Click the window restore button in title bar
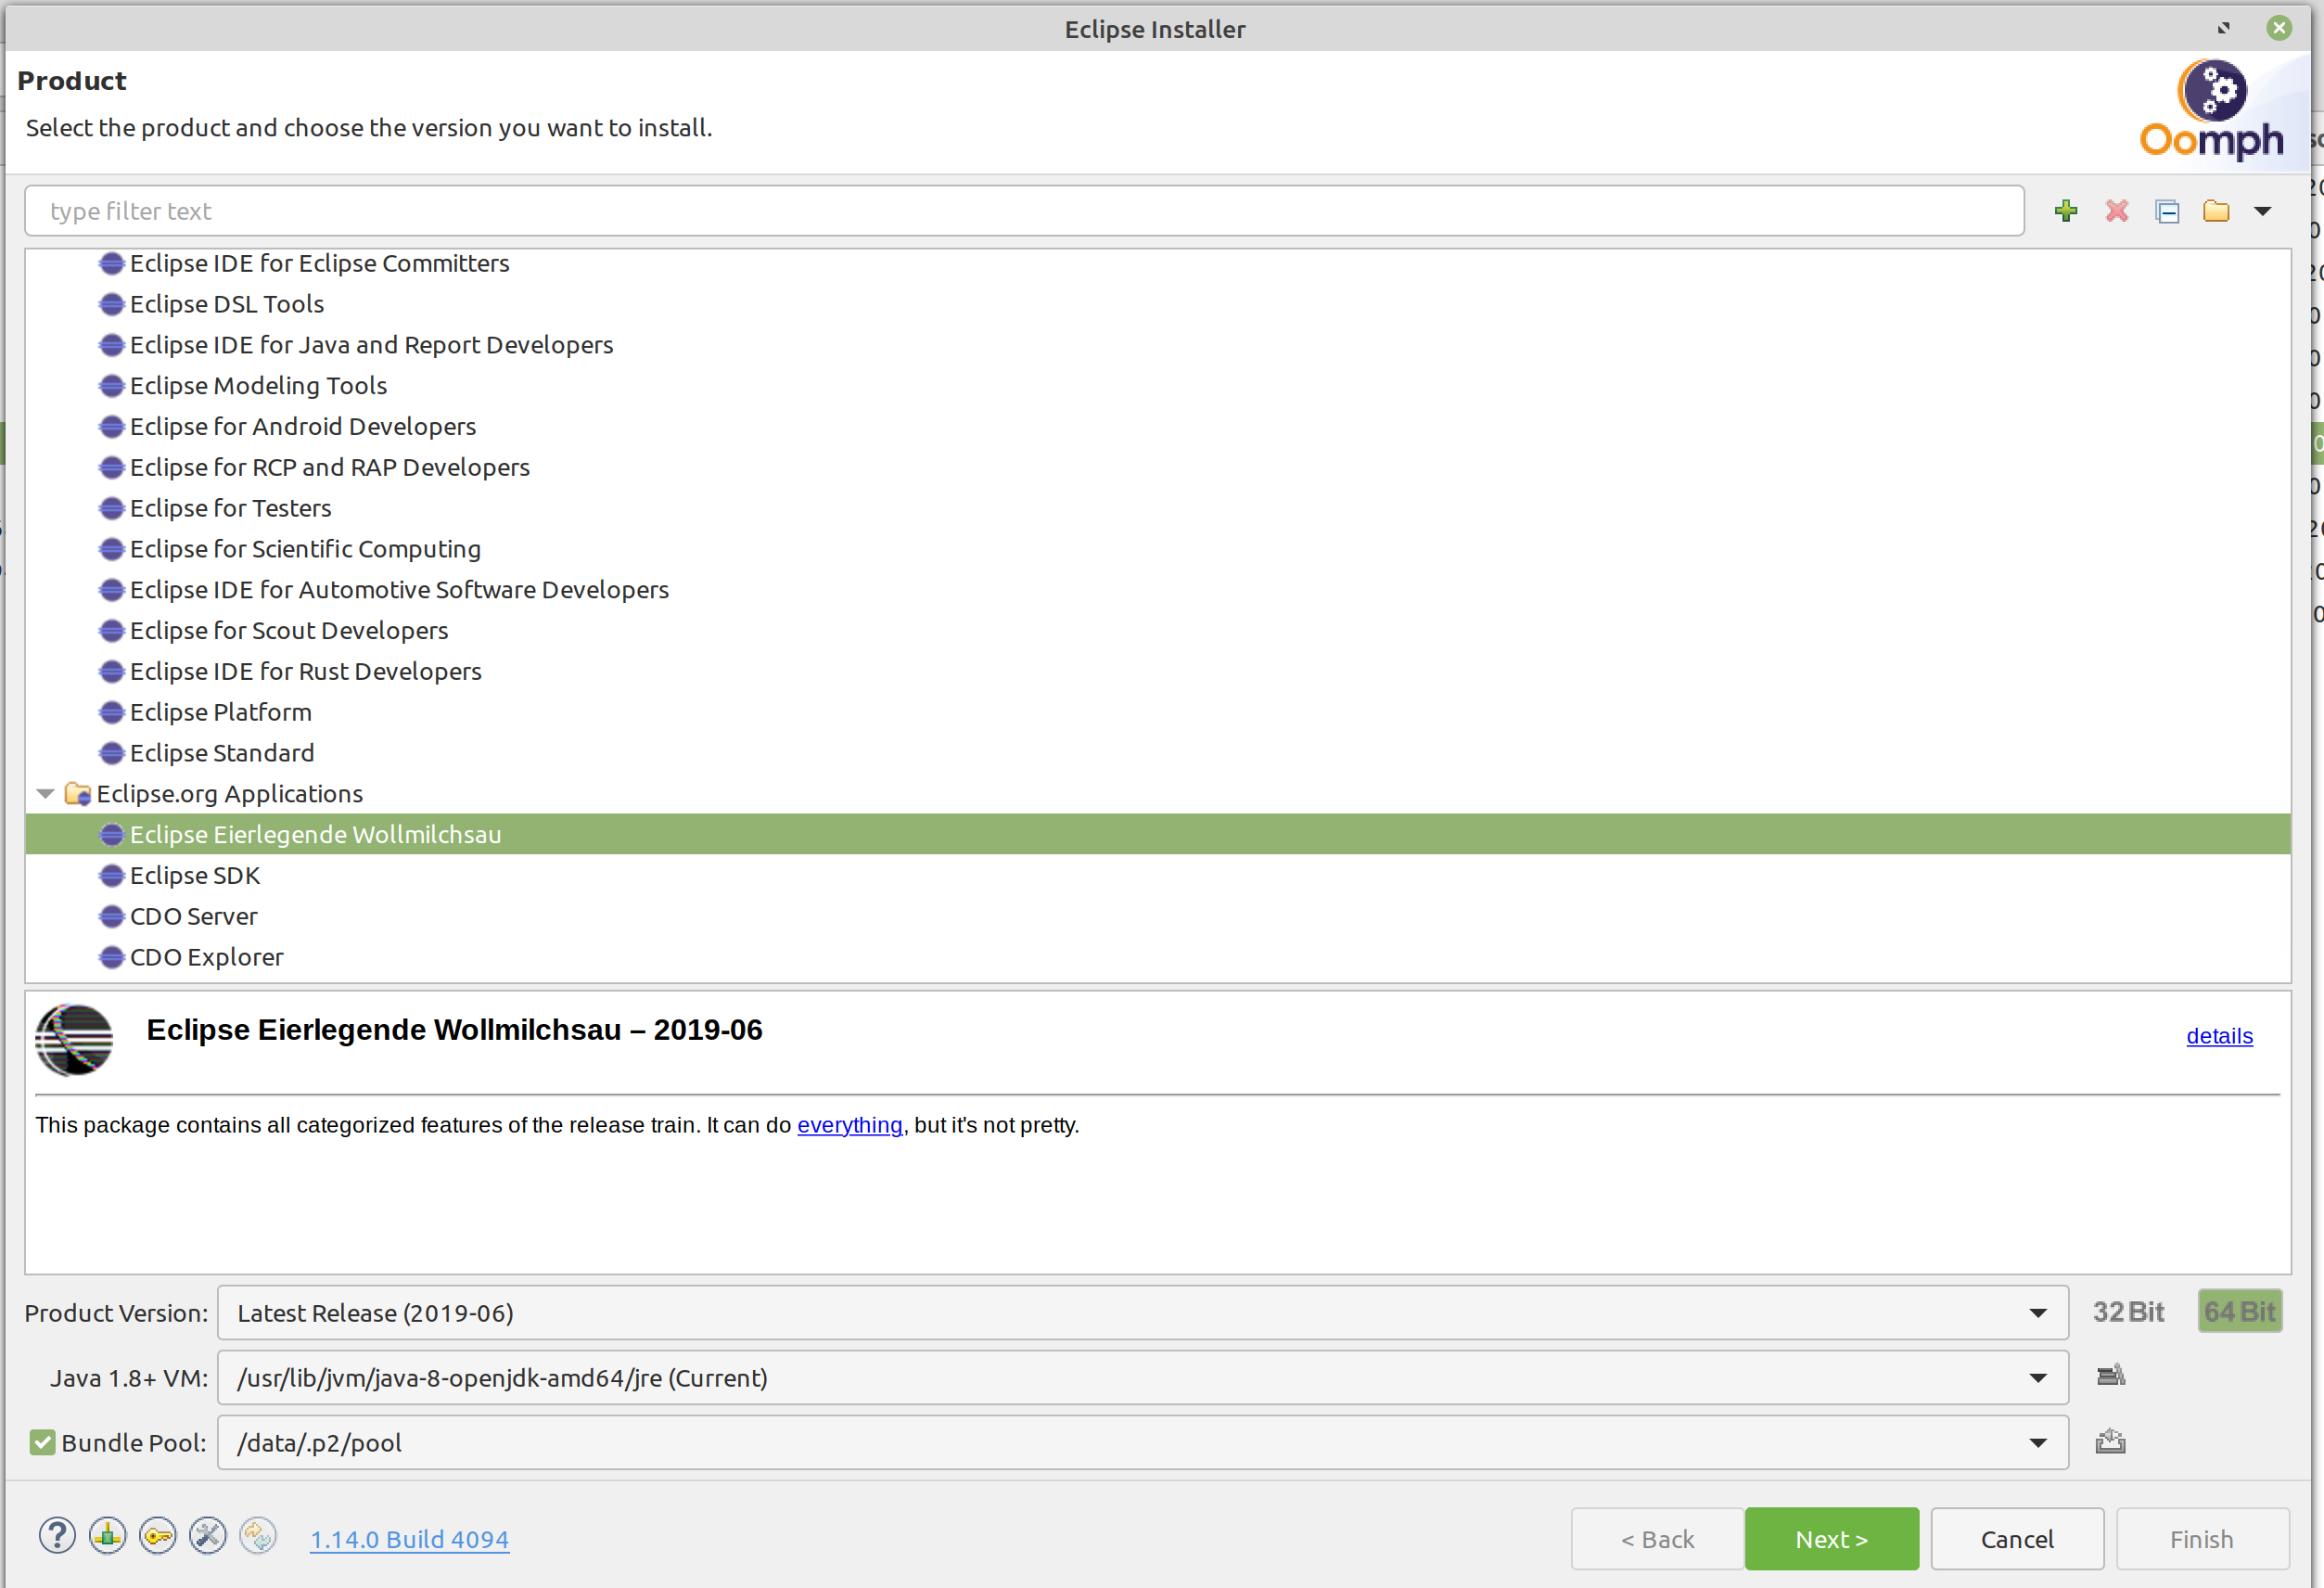This screenshot has width=2324, height=1588. coord(2223,28)
